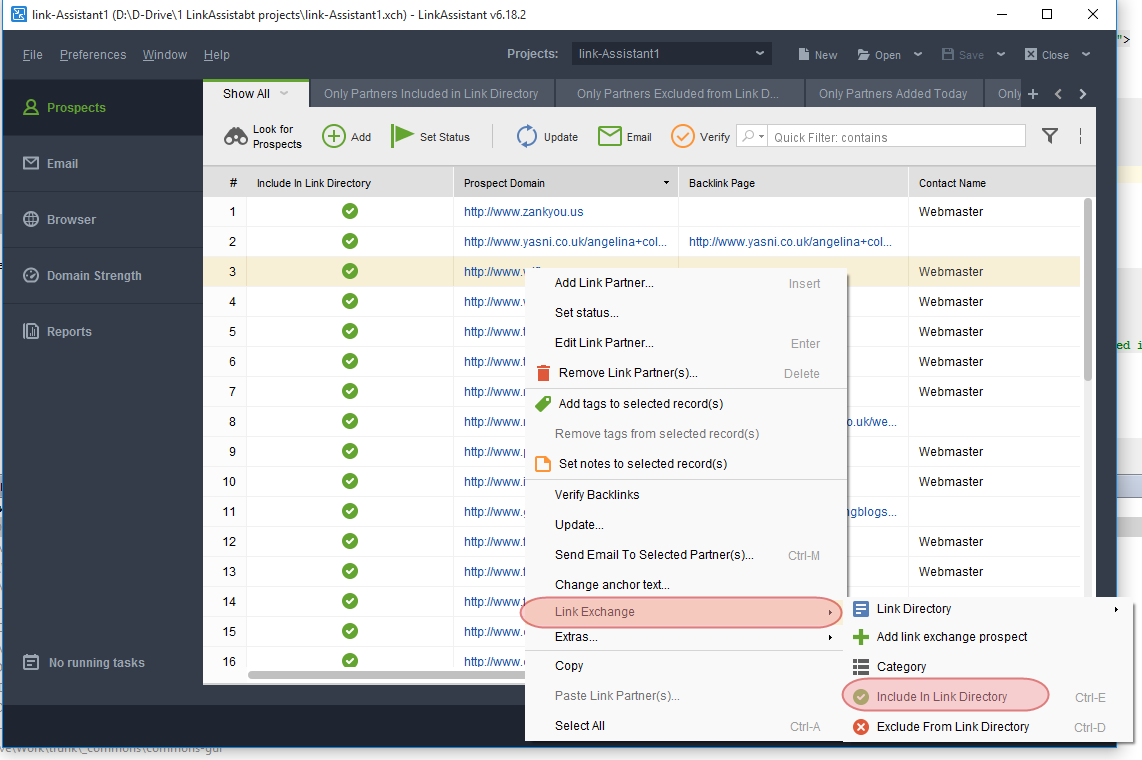
Task: Click the No running tasks indicator
Action: point(84,662)
